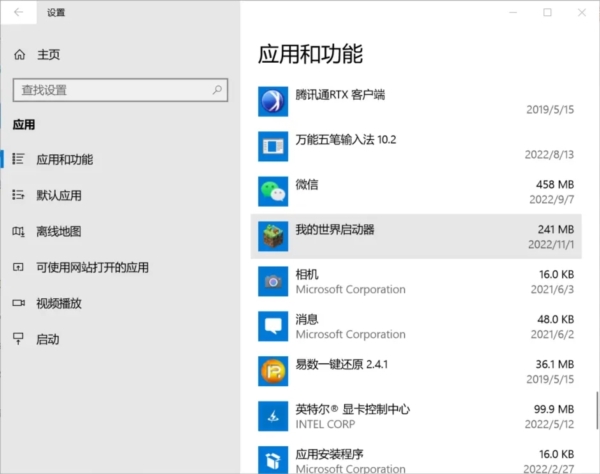Click the date 2022/8/13
This screenshot has width=600, height=474.
(549, 155)
